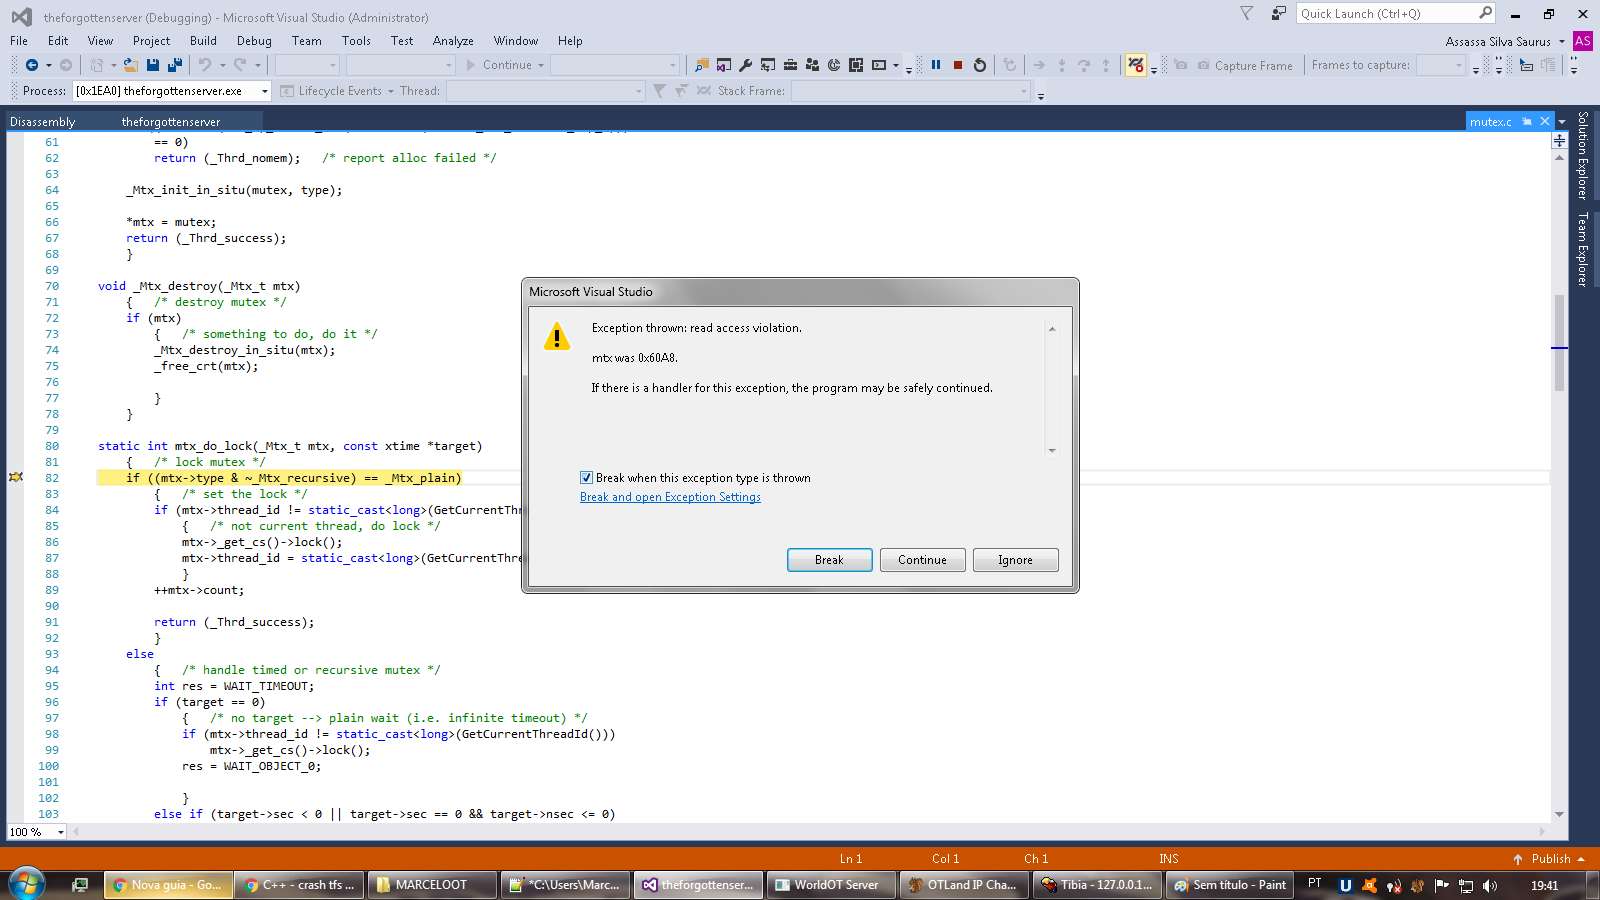Toggle the highlighted debug button on toolbar
Viewport: 1600px width, 900px height.
tap(1136, 65)
